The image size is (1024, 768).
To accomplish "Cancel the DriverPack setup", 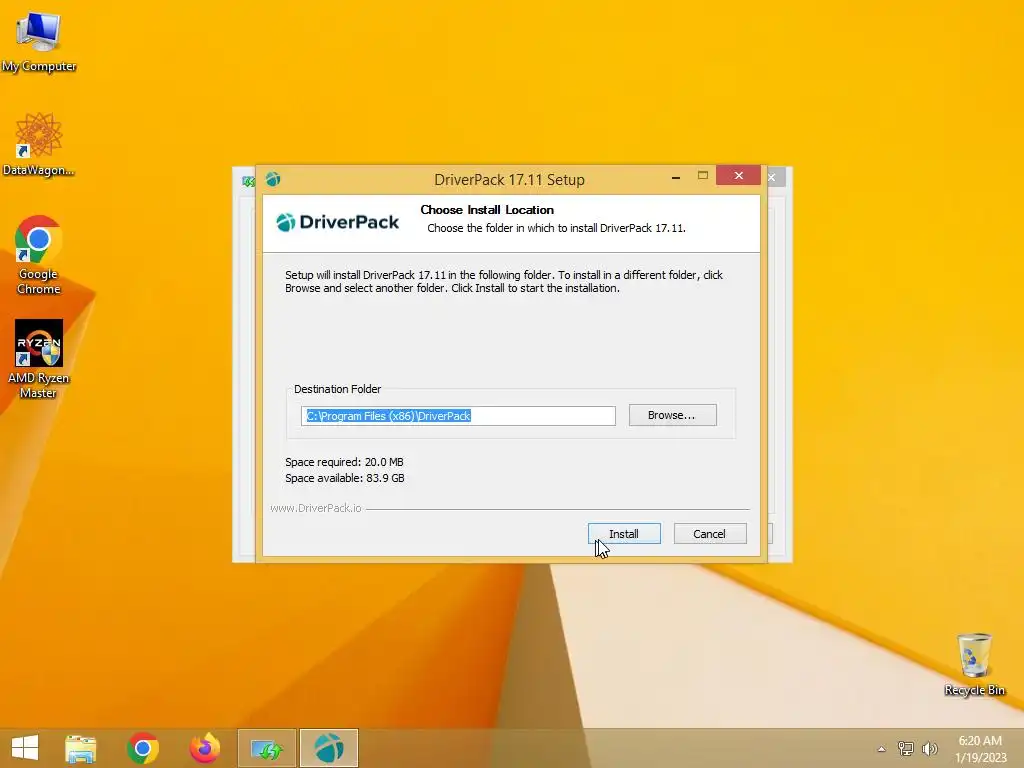I will [x=710, y=534].
